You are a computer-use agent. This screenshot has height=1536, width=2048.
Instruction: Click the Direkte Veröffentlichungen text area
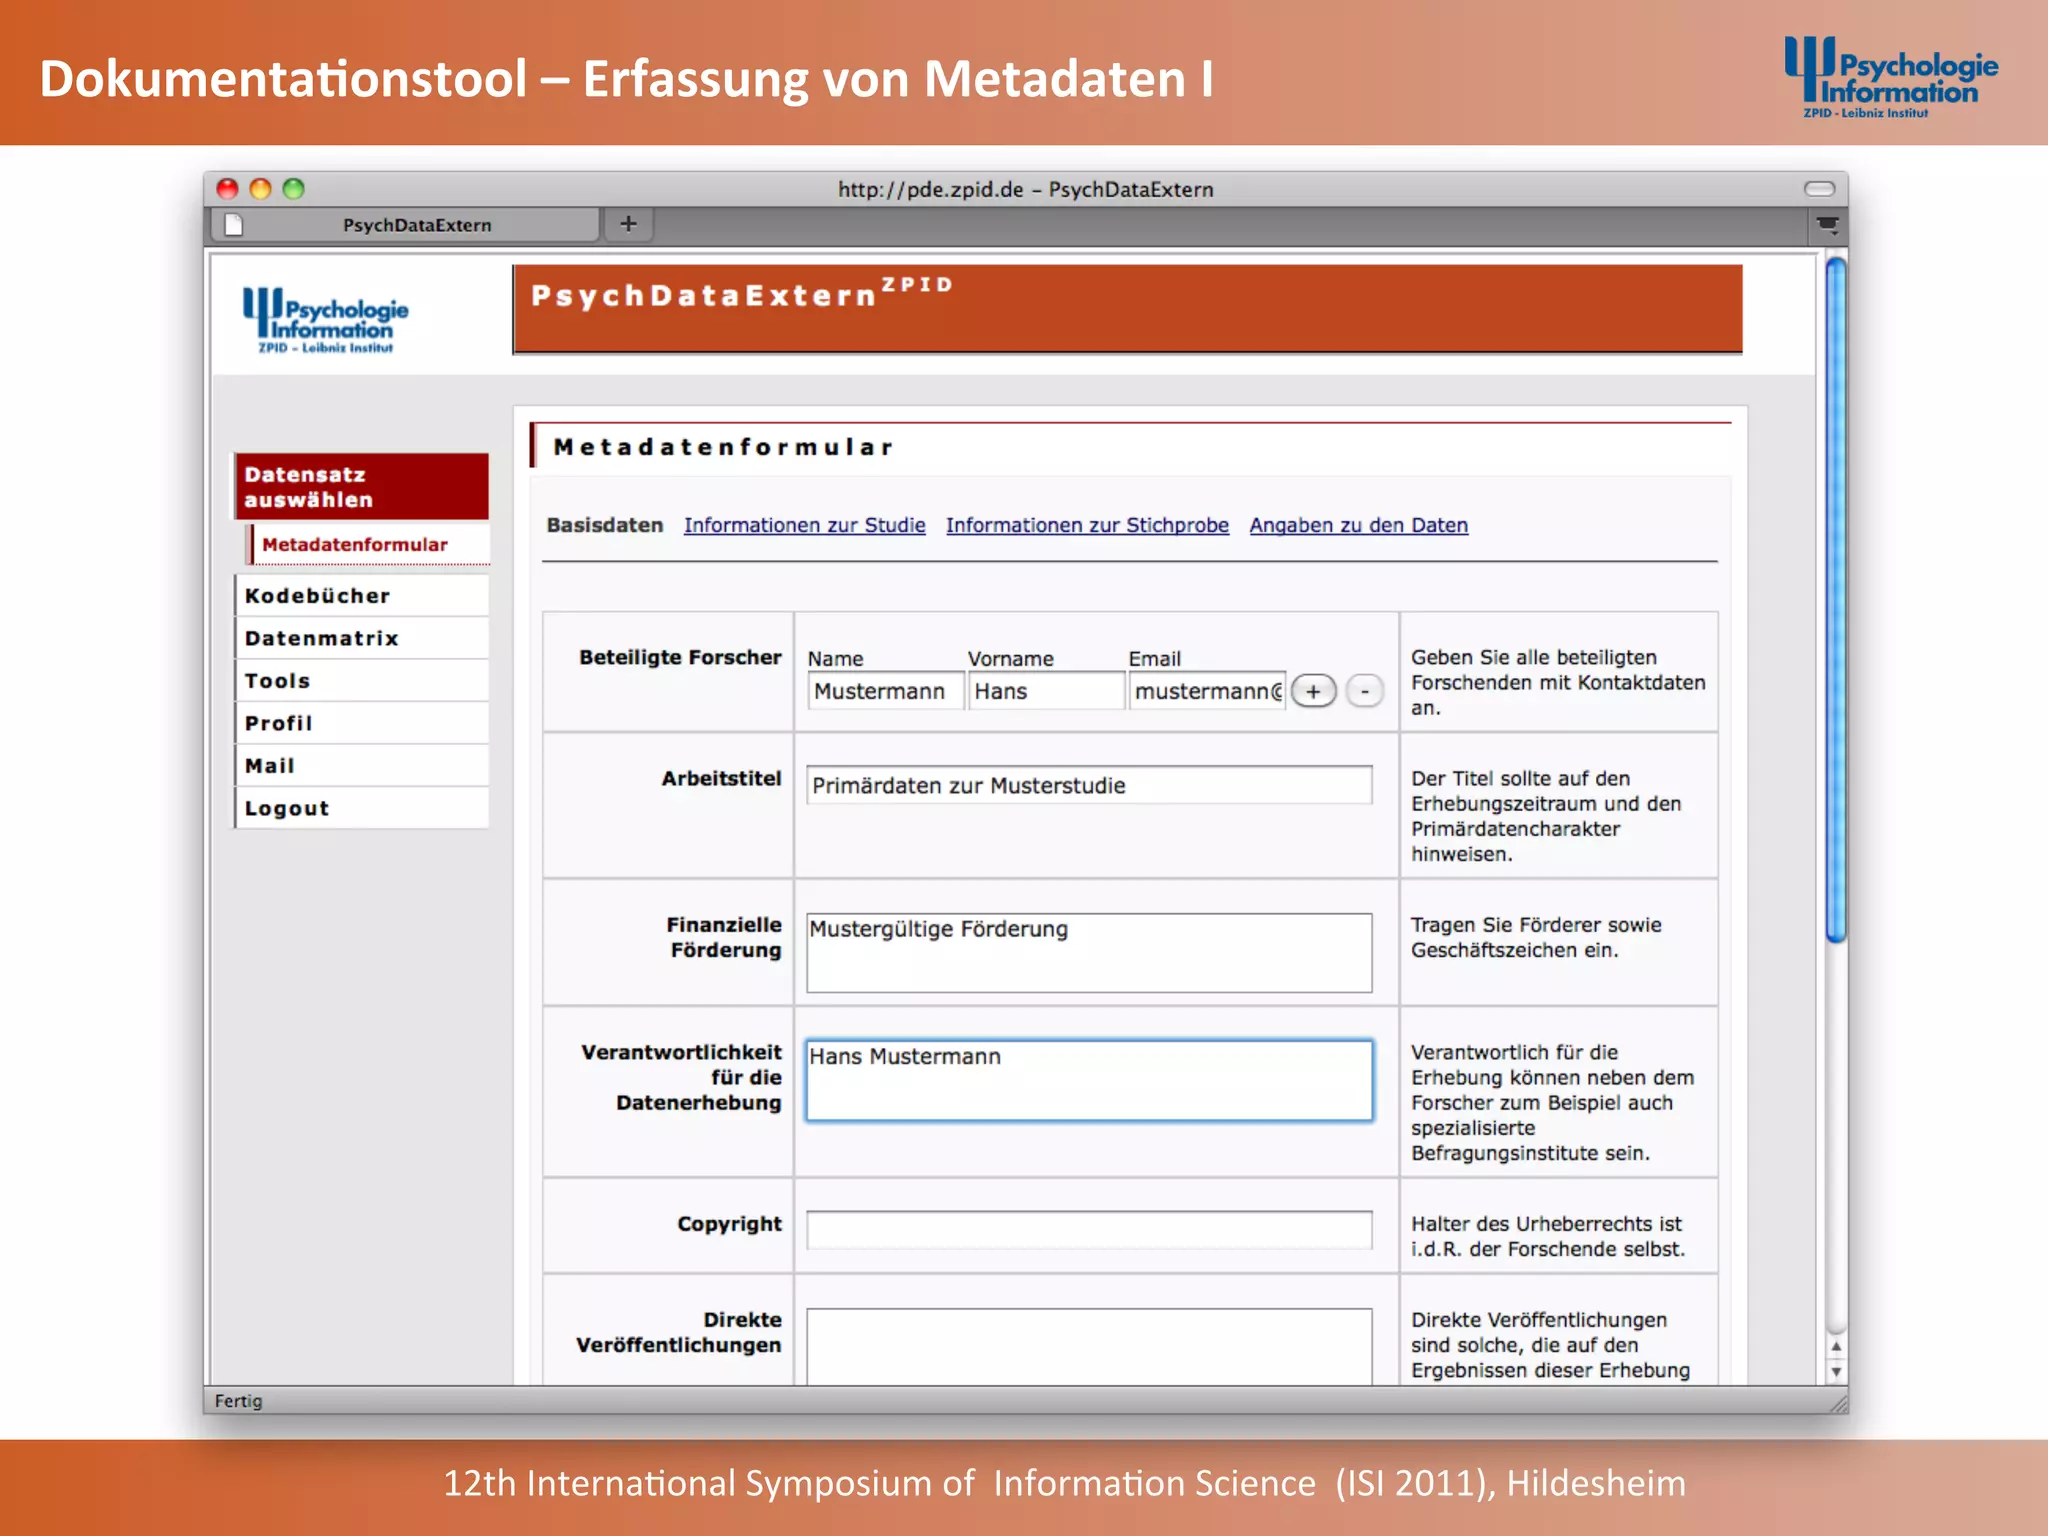click(x=1089, y=1347)
